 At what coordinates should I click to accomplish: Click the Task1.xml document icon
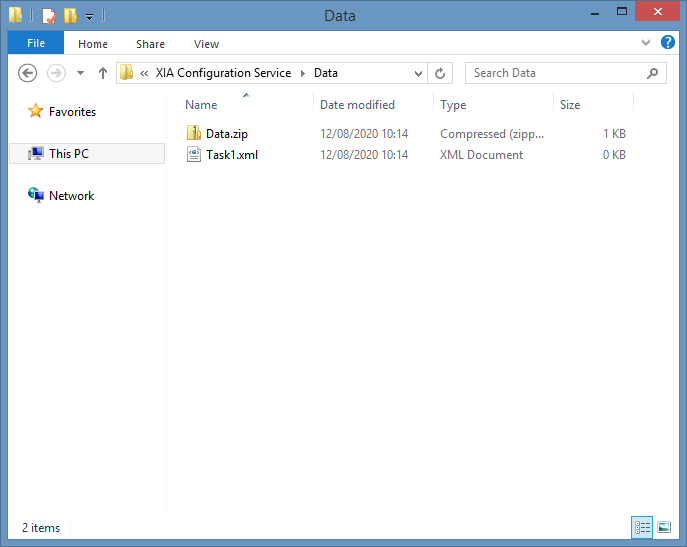pyautogui.click(x=194, y=154)
